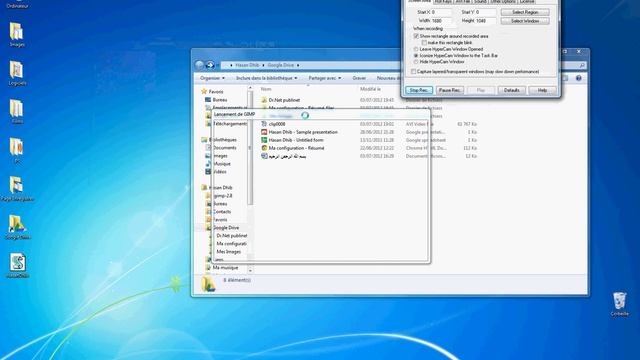Viewport: 640px width, 360px height.
Task: Open the Corbeille recycle bin
Action: (x=619, y=304)
